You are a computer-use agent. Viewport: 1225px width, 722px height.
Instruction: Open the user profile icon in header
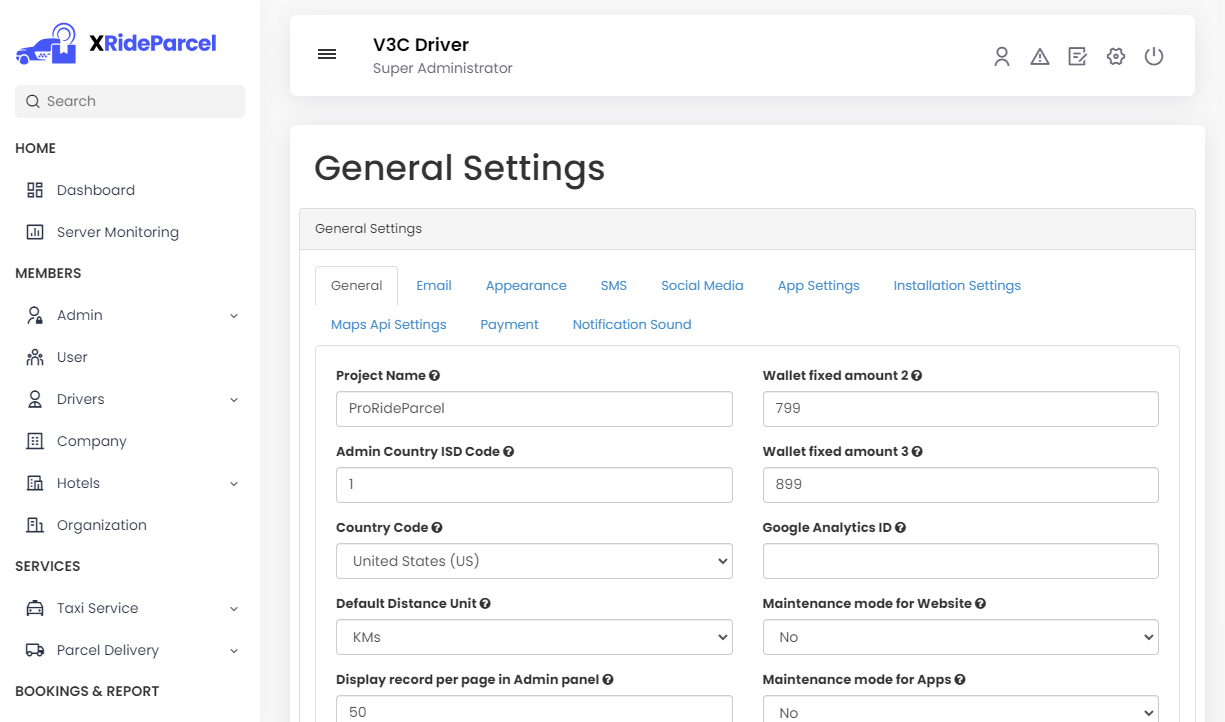[1002, 57]
